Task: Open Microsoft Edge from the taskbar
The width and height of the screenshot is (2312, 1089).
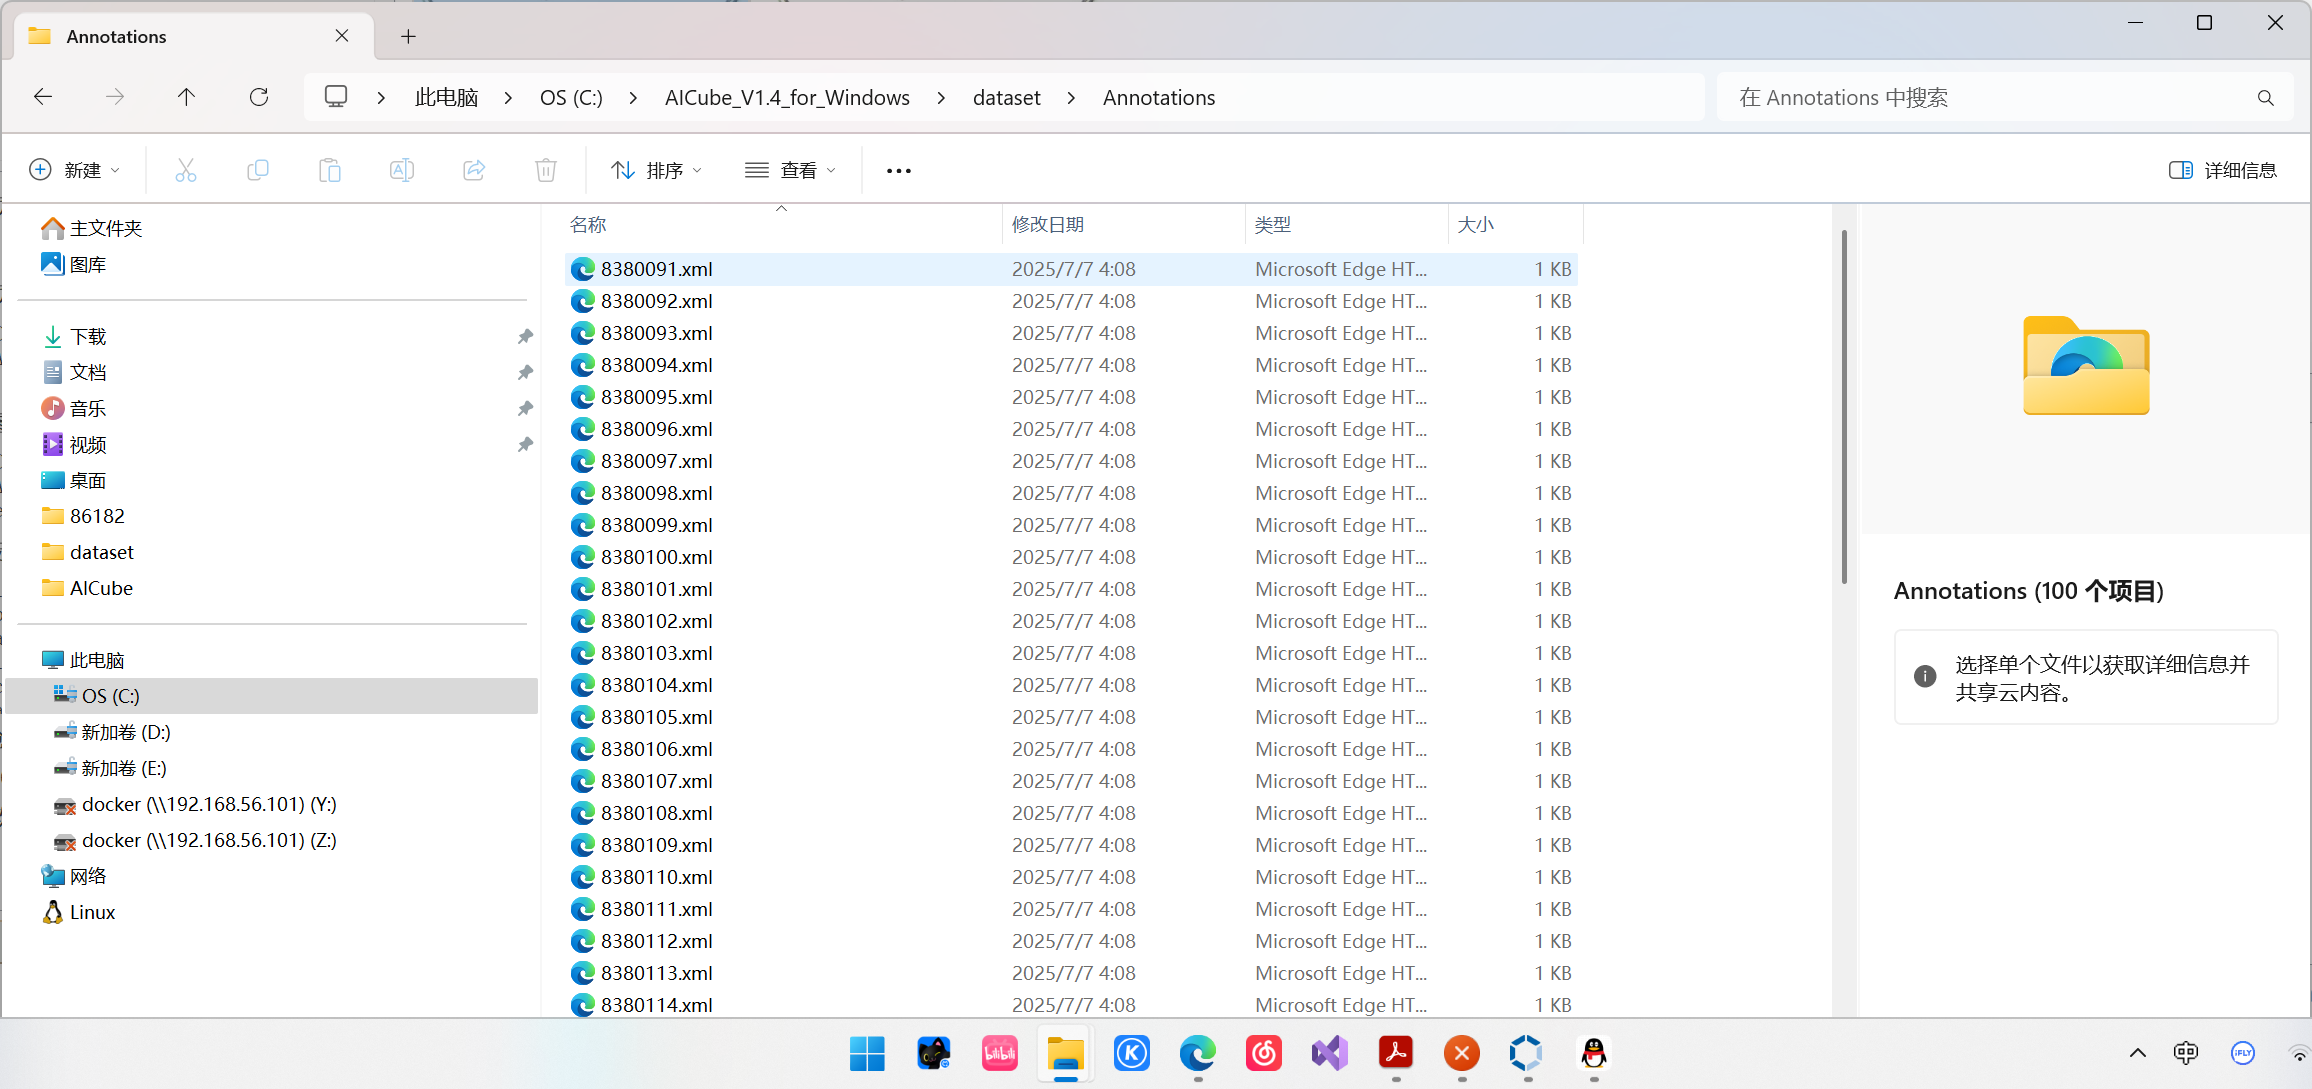Action: (1198, 1053)
